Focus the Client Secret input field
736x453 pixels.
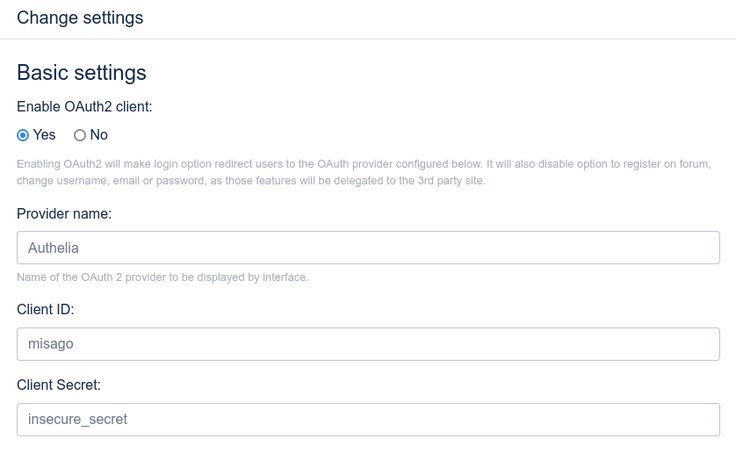click(x=368, y=420)
